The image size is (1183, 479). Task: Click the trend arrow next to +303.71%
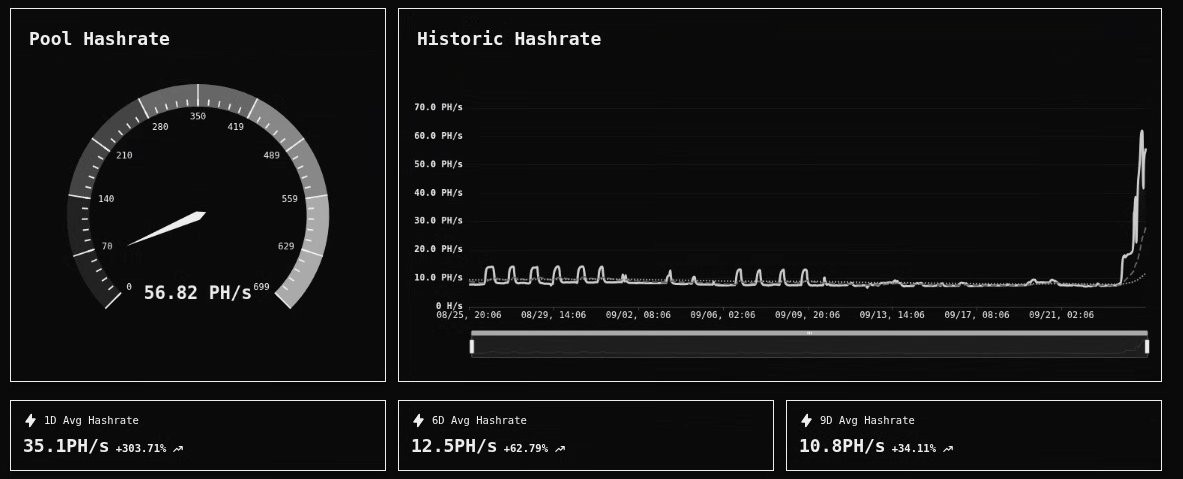pyautogui.click(x=178, y=449)
